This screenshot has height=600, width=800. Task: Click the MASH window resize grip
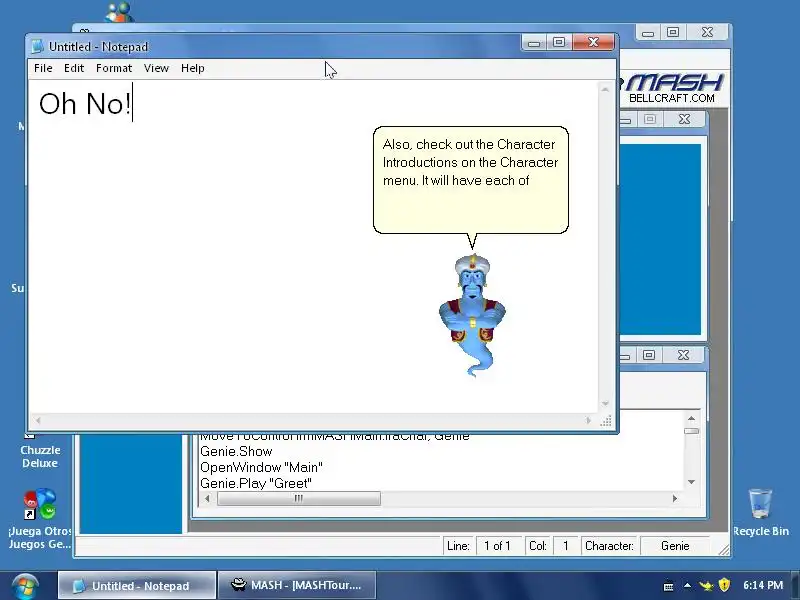[723, 549]
